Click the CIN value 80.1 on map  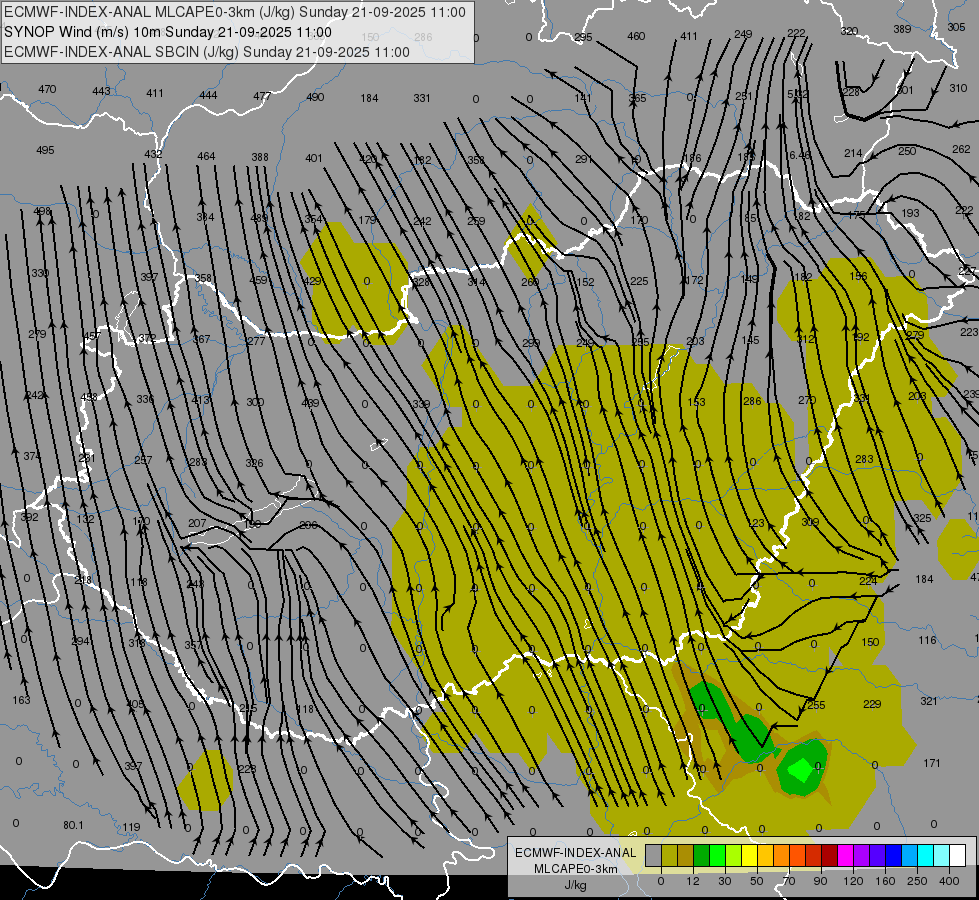73,825
